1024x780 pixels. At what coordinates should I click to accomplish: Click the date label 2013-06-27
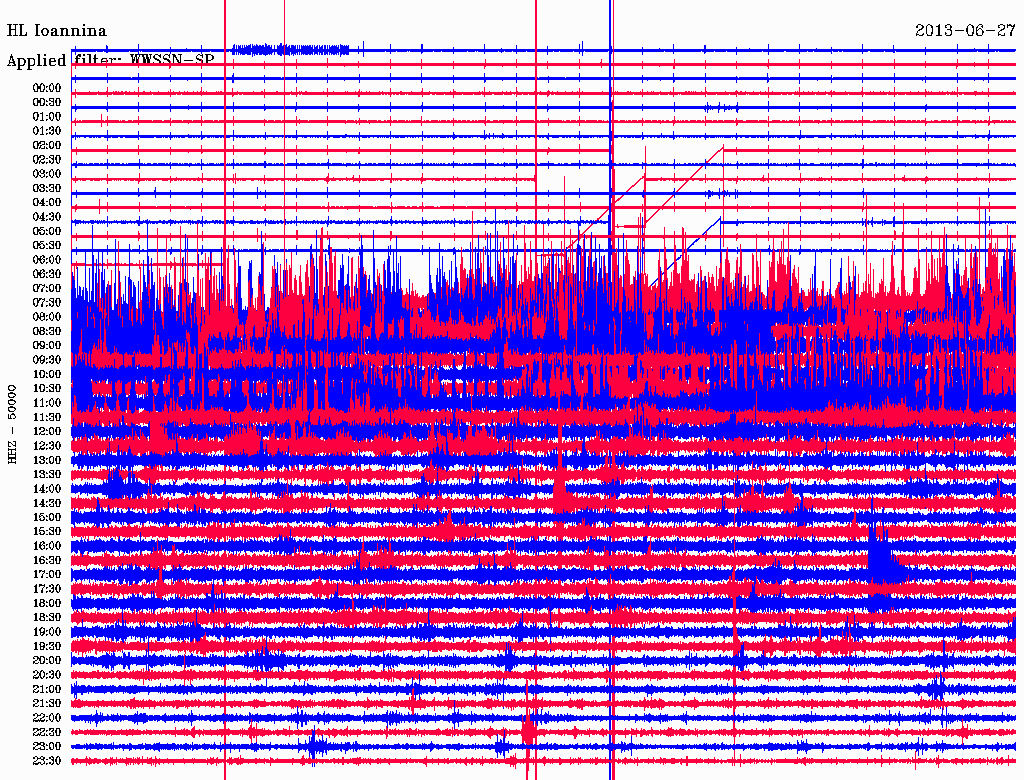965,30
